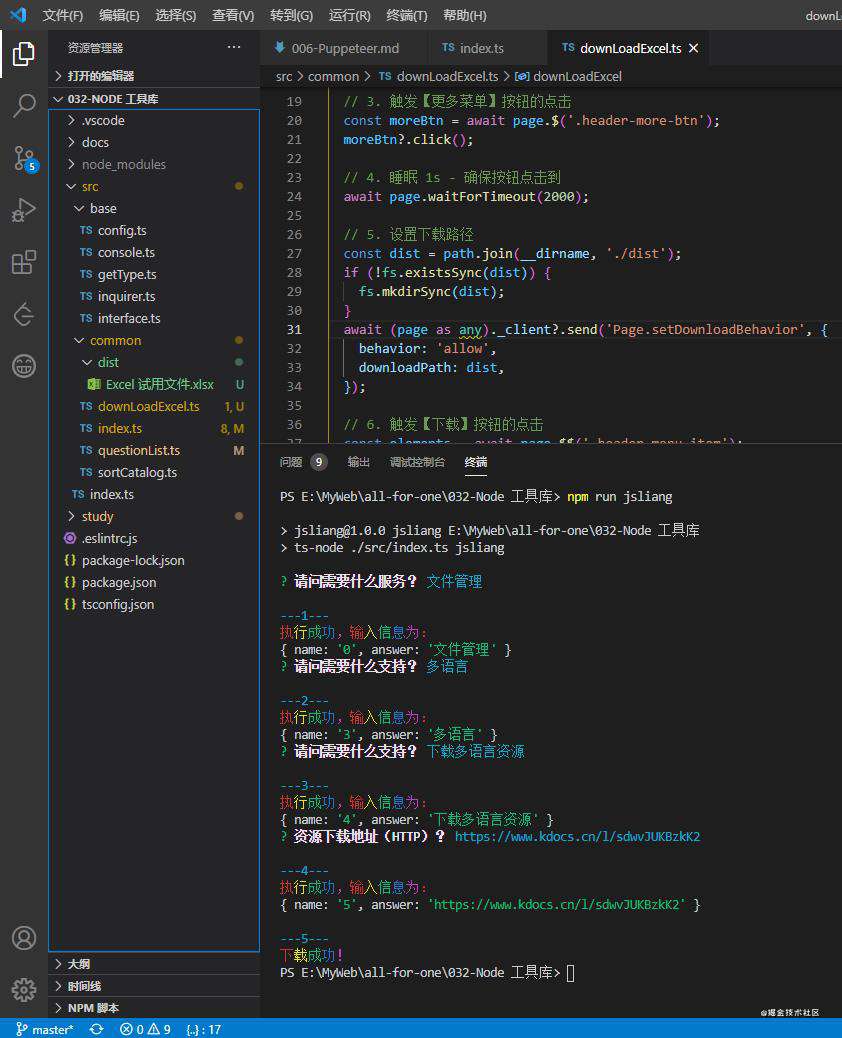Image resolution: width=842 pixels, height=1038 pixels.
Task: Collapse the src folder
Action: pyautogui.click(x=154, y=187)
